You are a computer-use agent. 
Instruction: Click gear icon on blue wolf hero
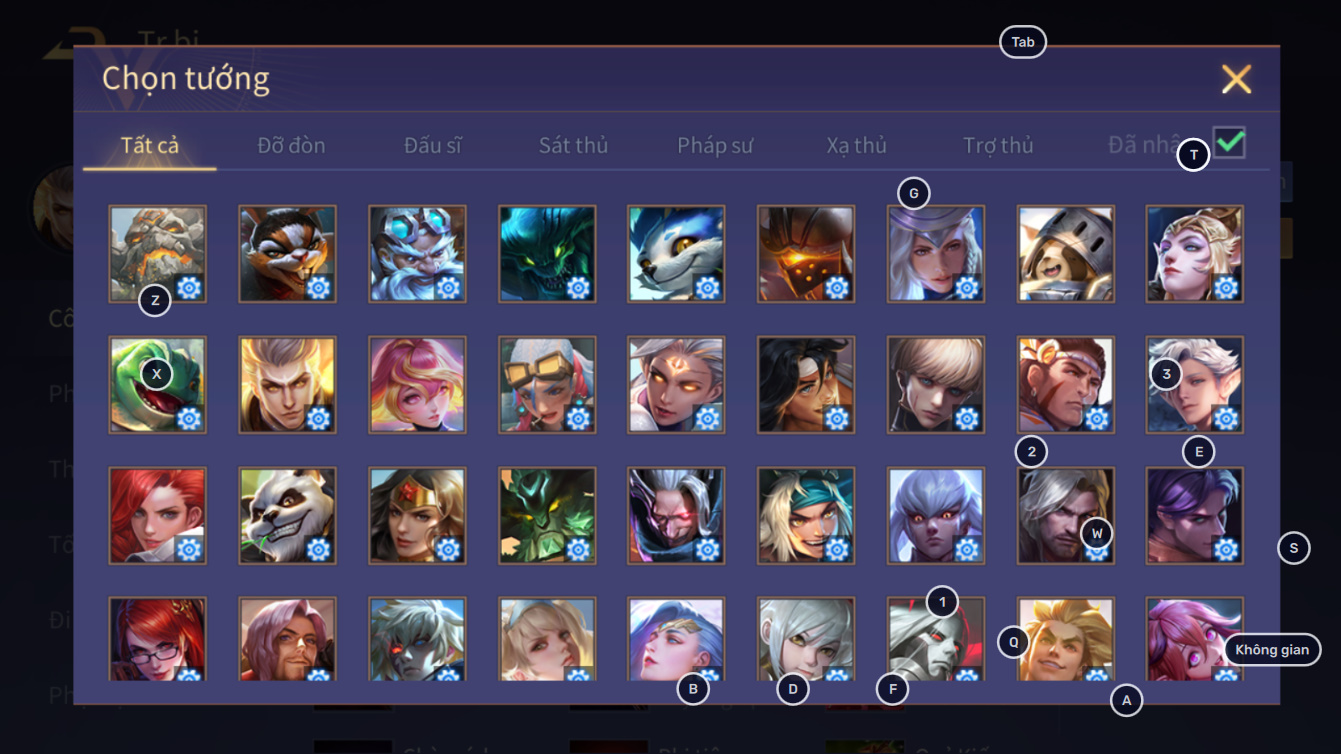tap(707, 288)
